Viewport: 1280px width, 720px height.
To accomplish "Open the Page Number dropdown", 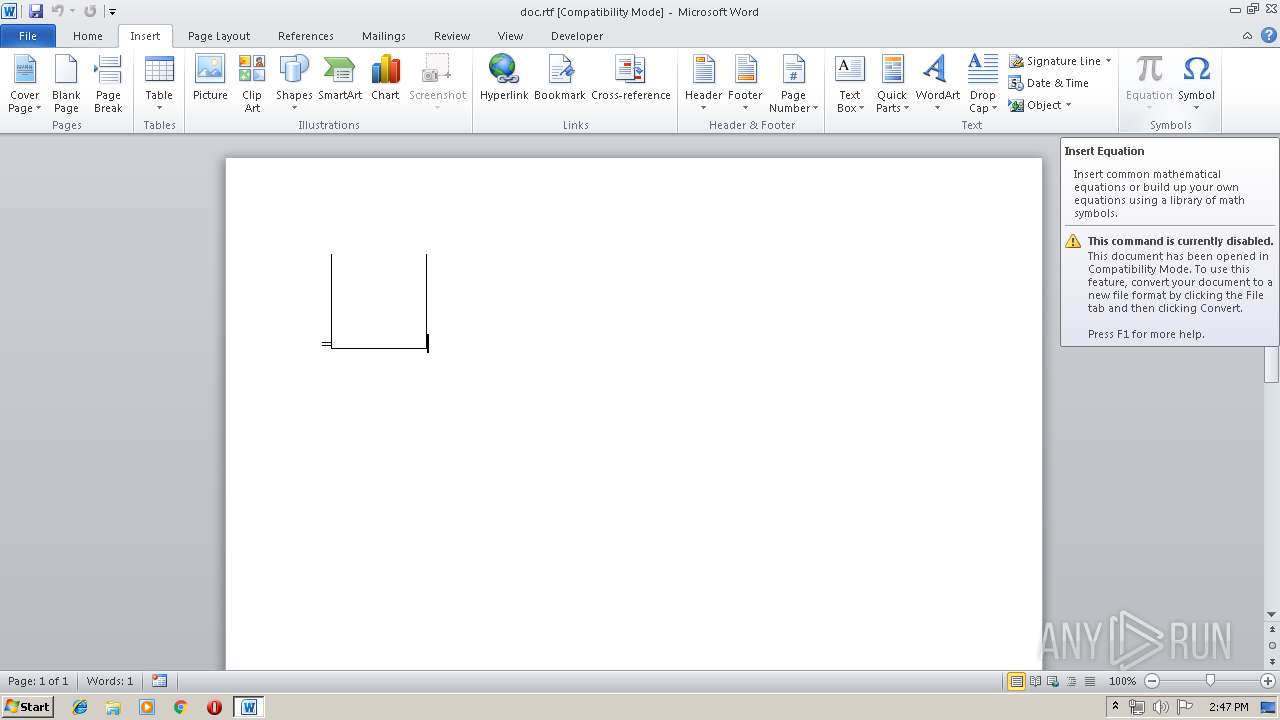I will (x=793, y=84).
